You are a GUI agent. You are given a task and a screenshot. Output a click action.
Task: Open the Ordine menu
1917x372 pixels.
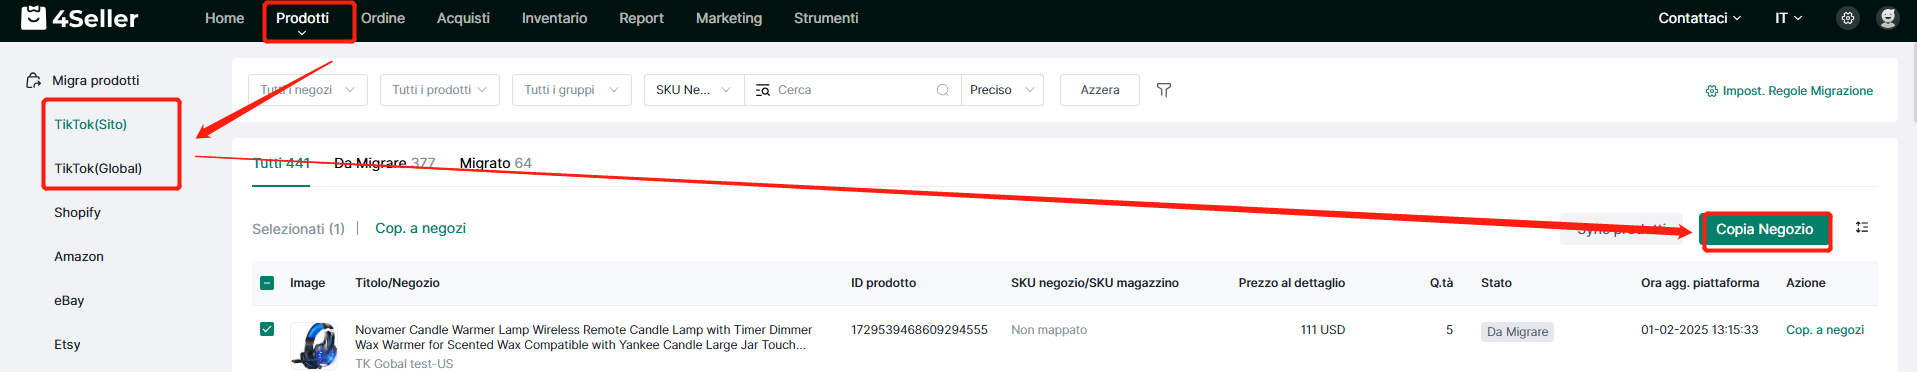(383, 18)
